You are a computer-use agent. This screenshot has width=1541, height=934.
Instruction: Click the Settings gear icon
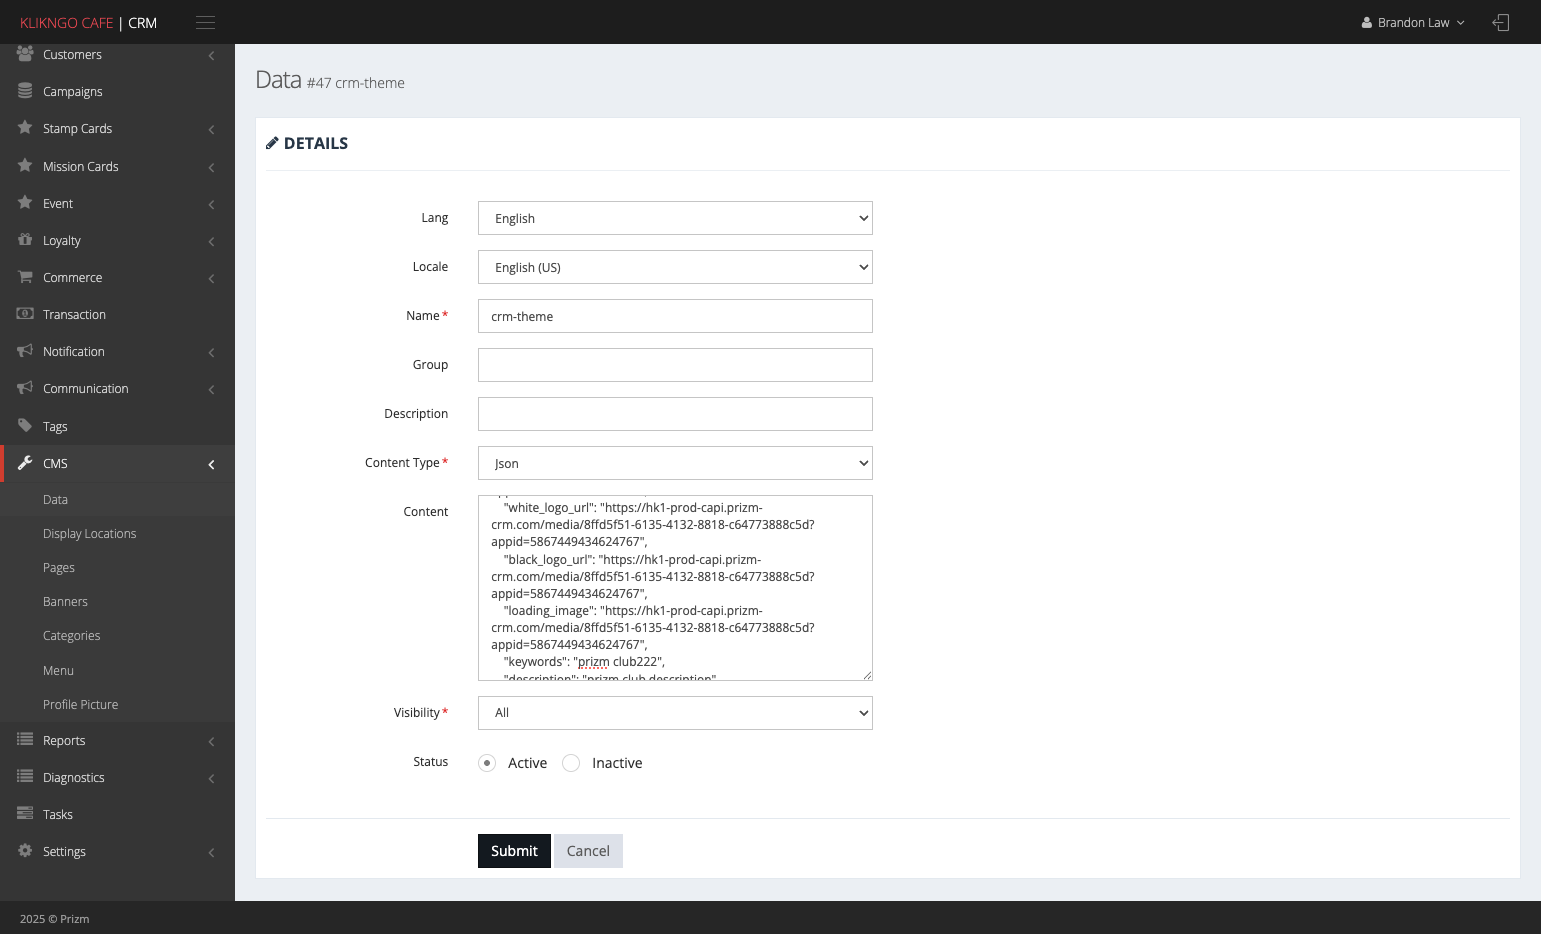tap(25, 851)
